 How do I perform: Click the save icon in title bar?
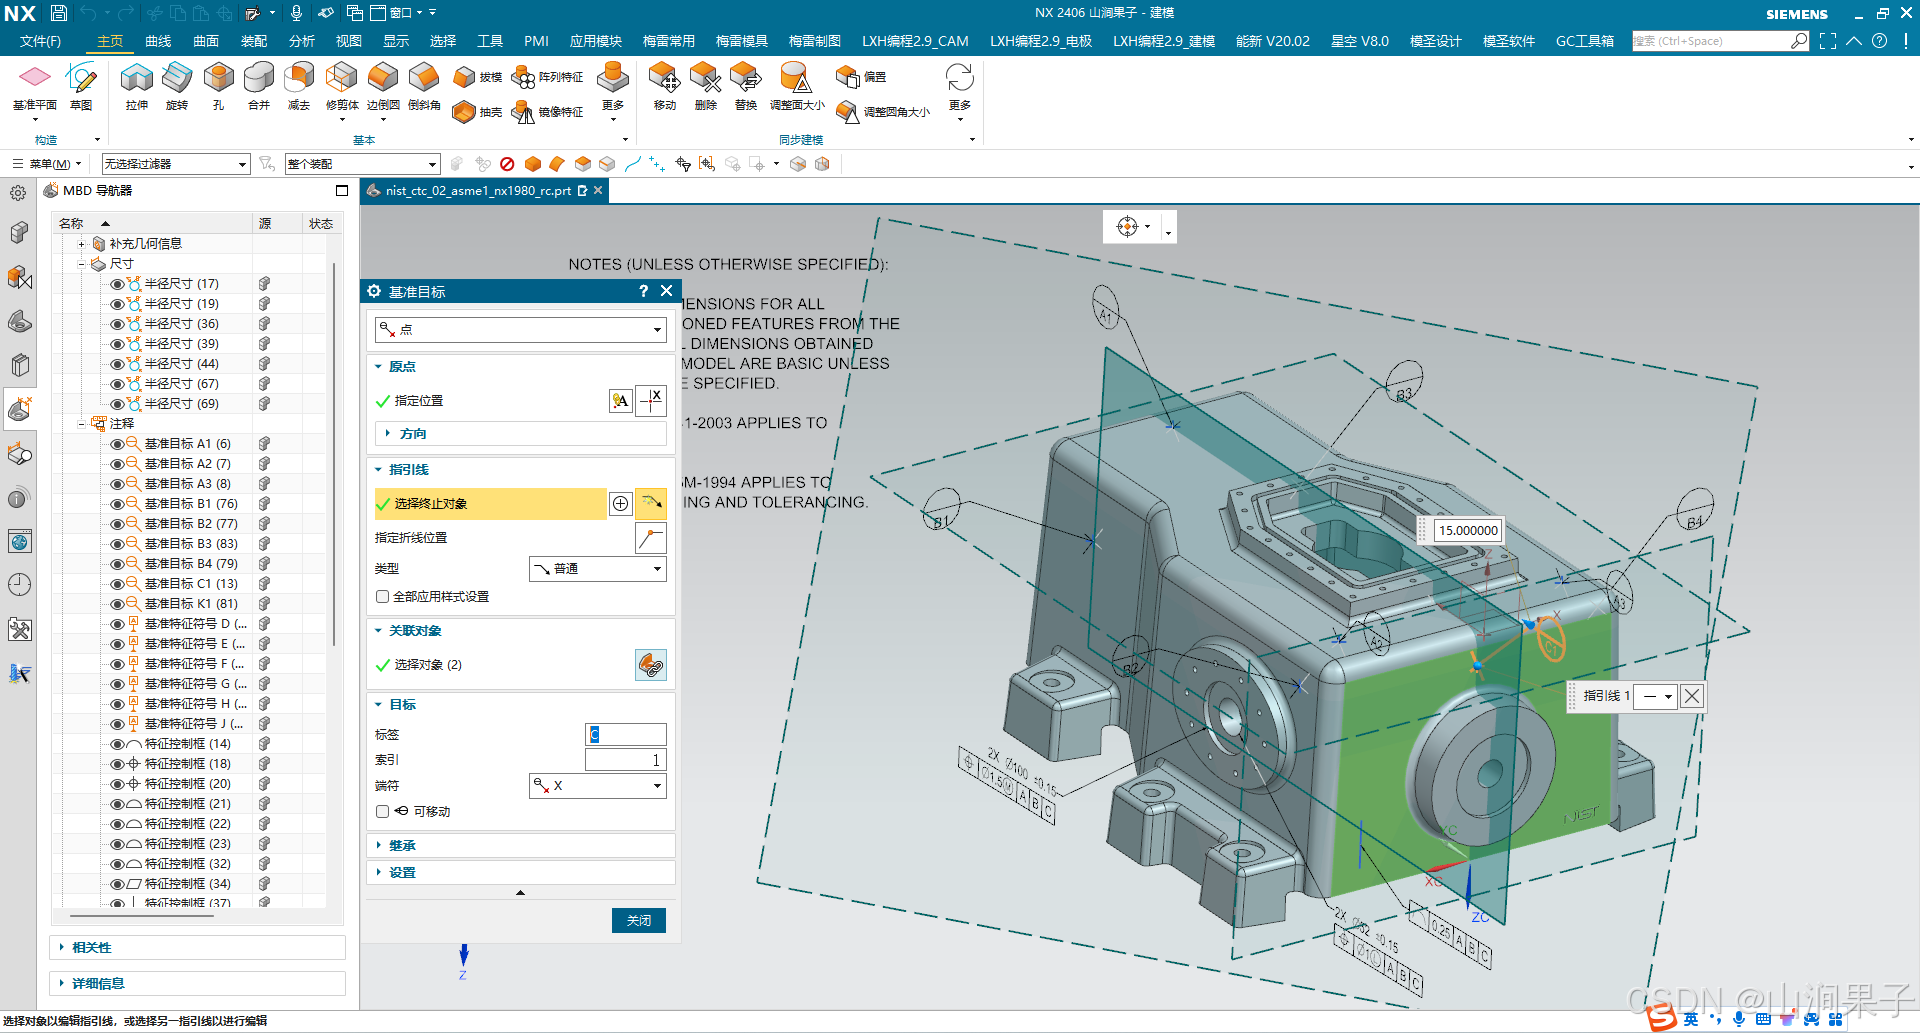(59, 13)
